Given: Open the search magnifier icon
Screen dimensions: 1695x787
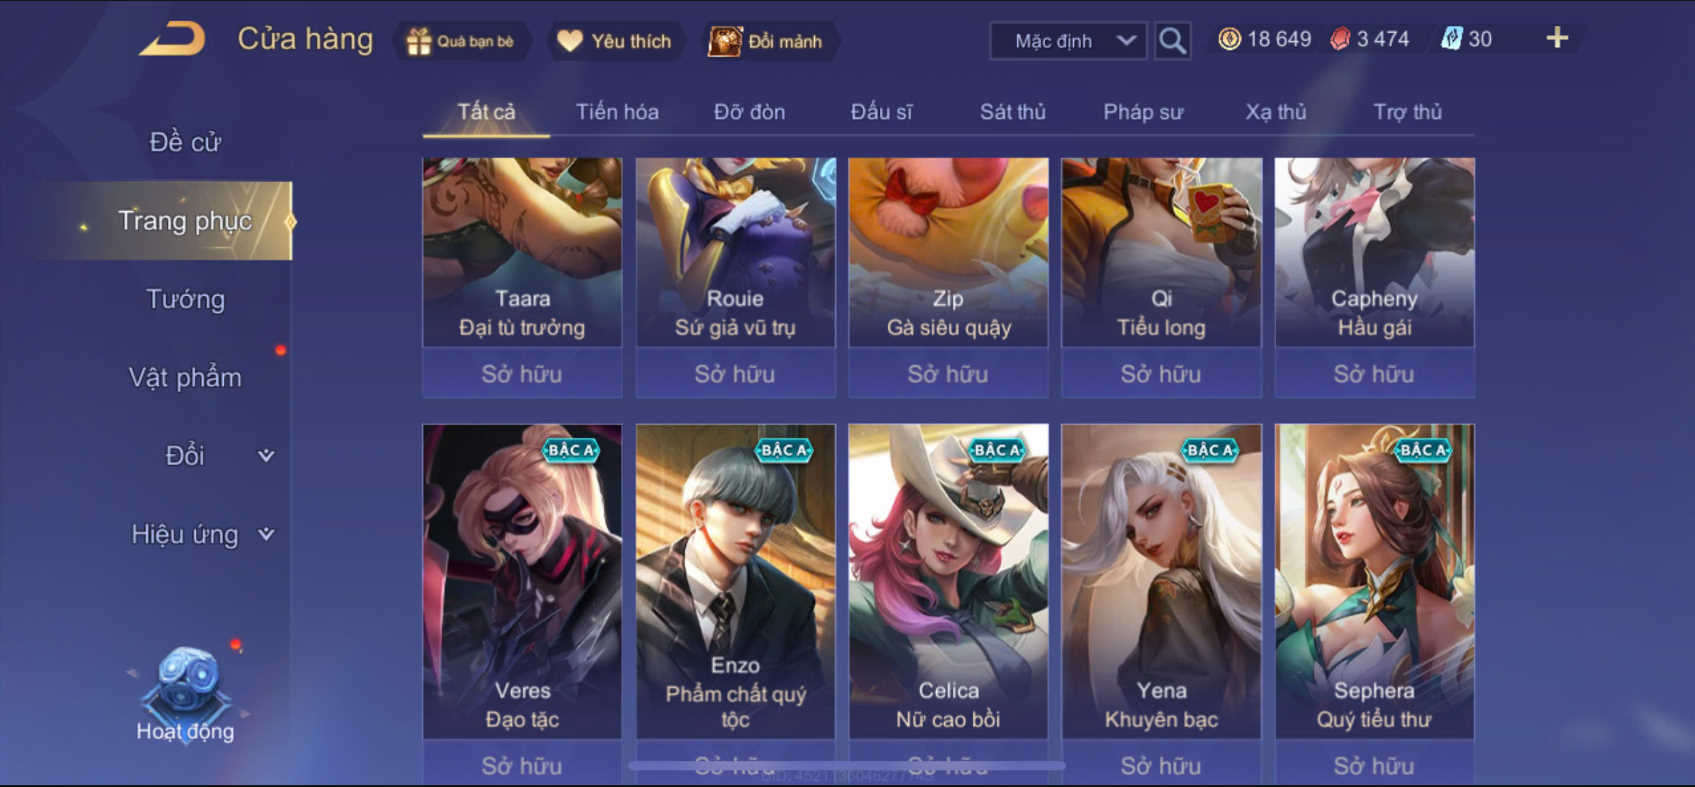Looking at the screenshot, I should (1172, 41).
